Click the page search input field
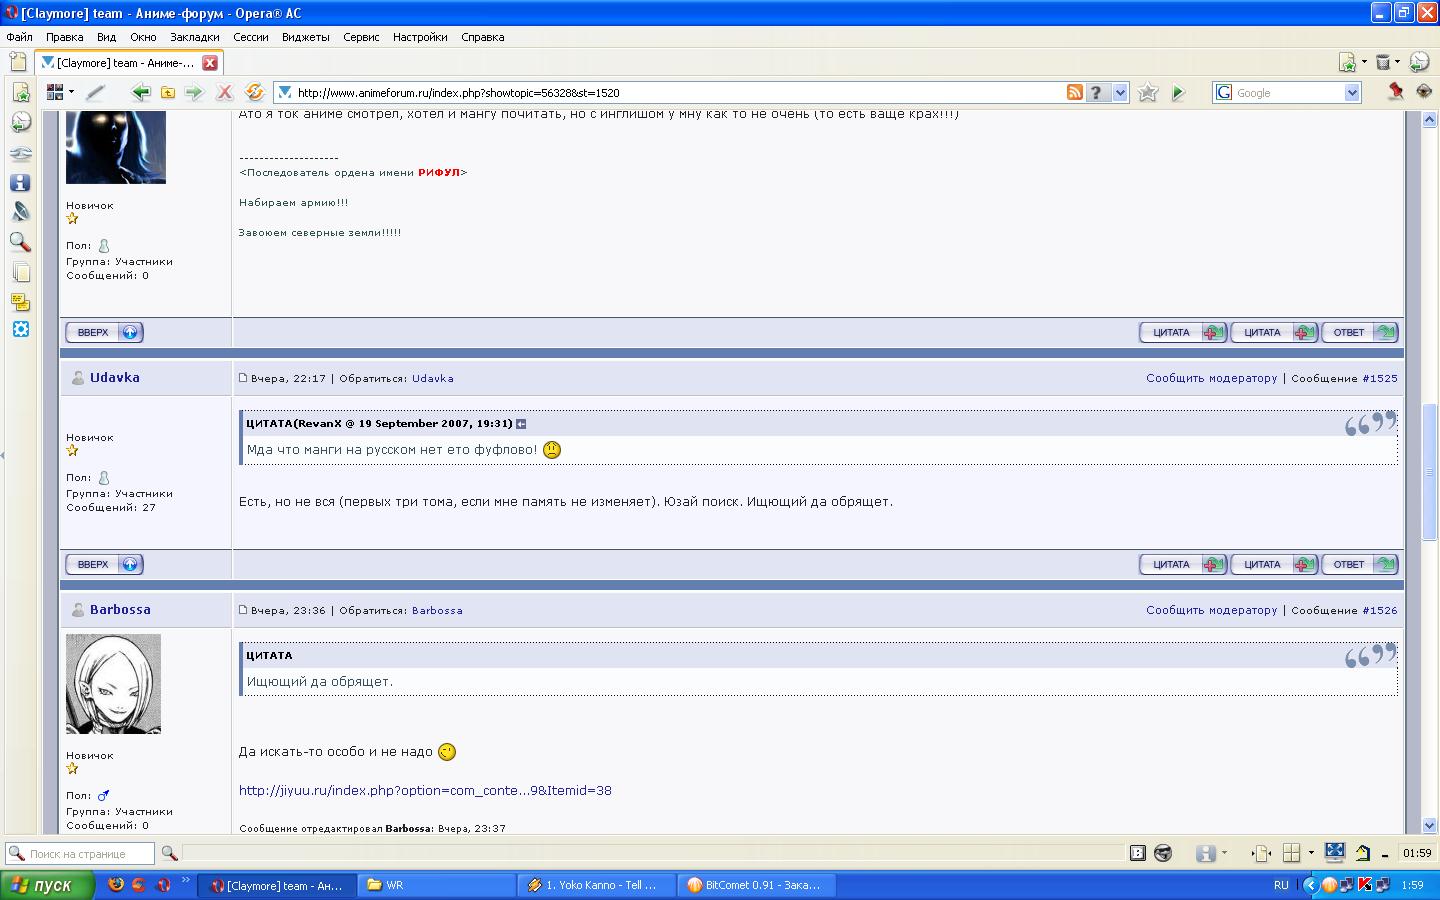The height and width of the screenshot is (900, 1440). coord(80,853)
